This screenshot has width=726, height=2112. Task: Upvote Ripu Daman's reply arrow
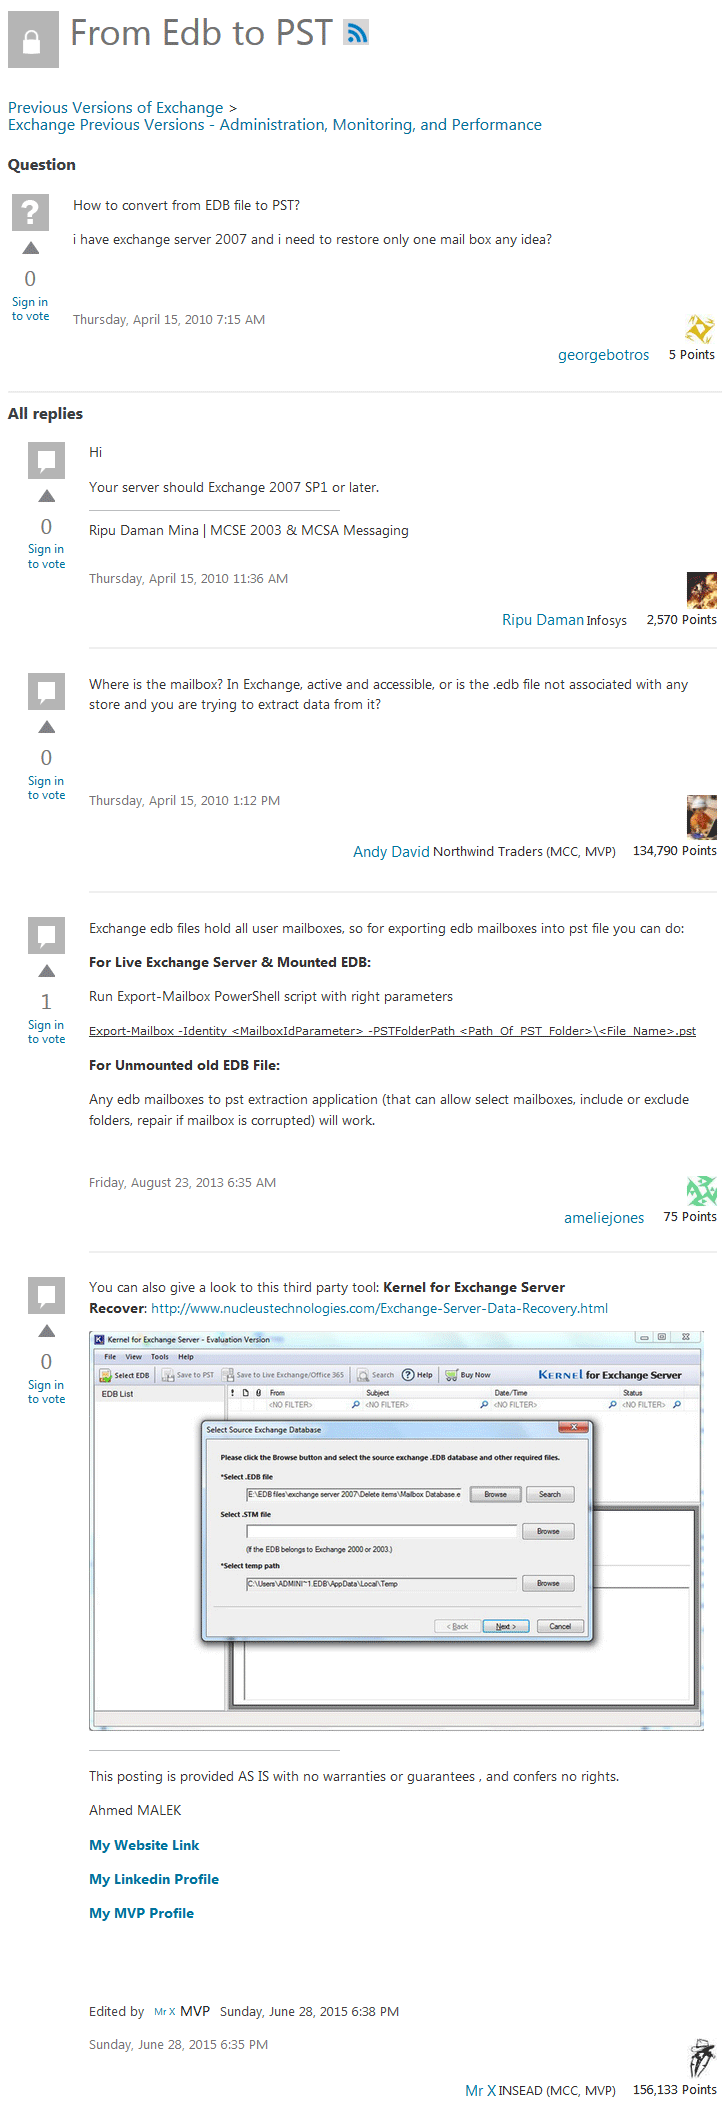coord(47,496)
